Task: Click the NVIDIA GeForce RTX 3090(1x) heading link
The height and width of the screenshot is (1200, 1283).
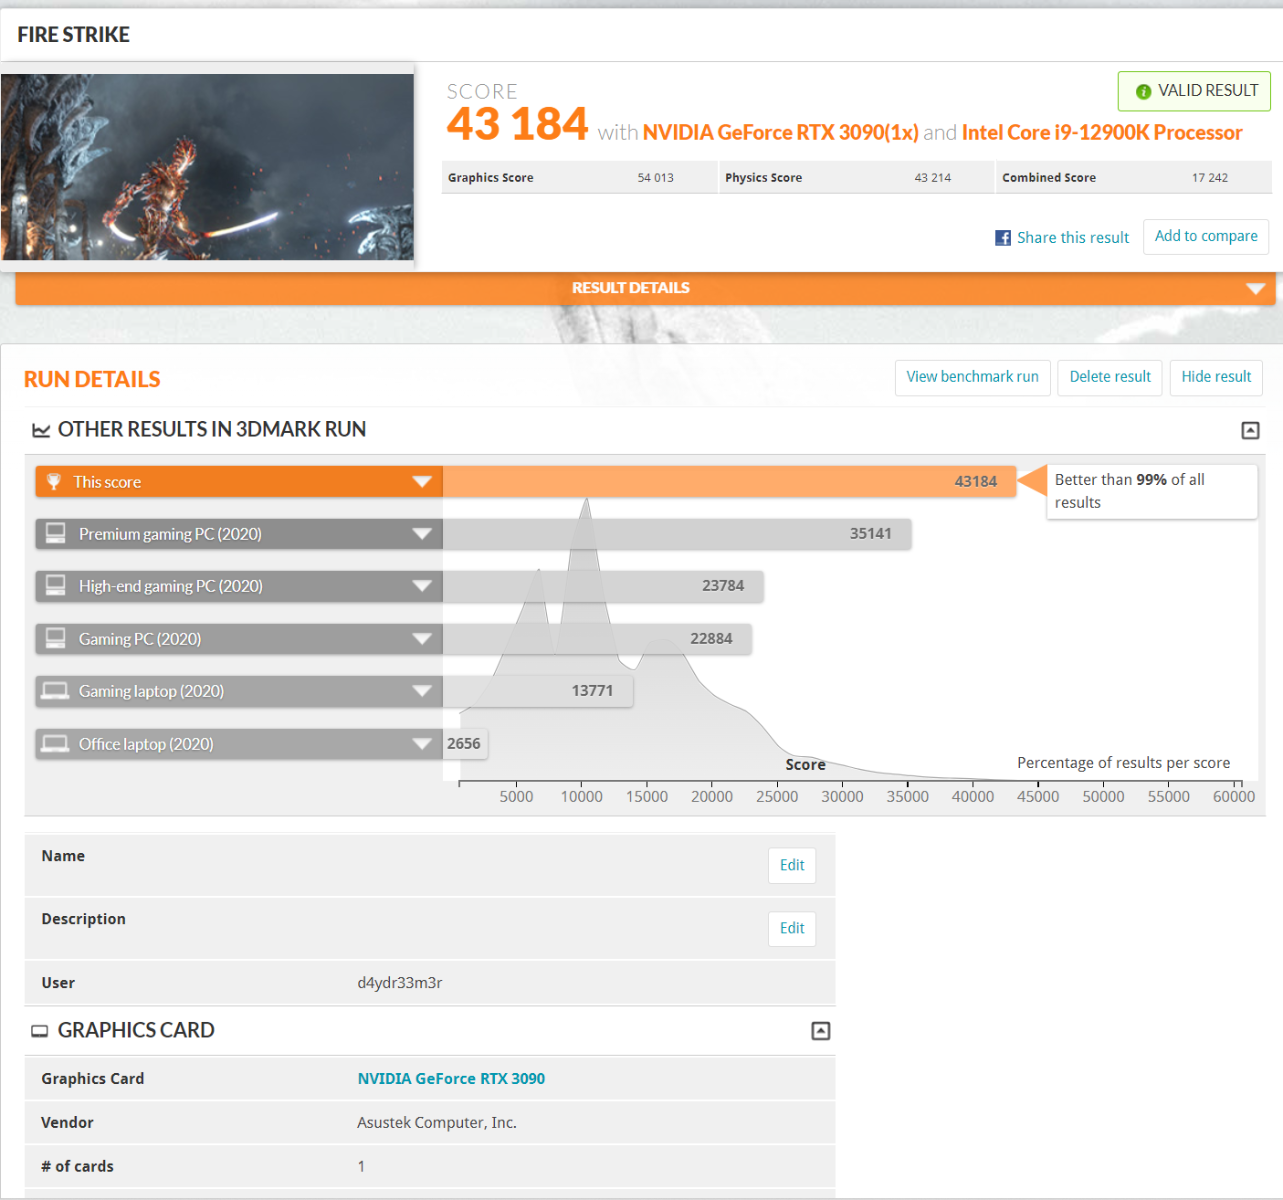Action: (780, 133)
